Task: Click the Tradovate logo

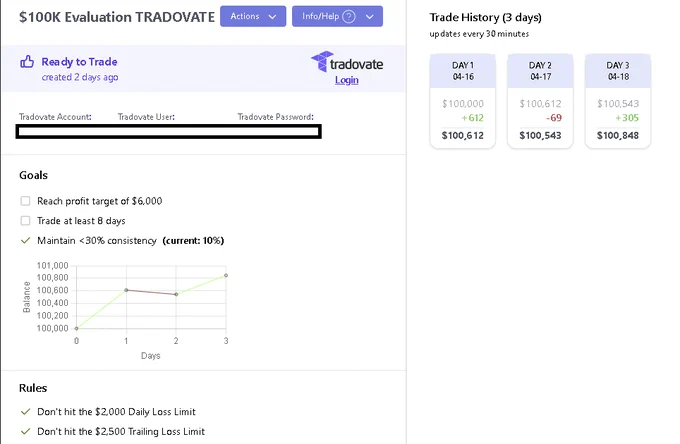Action: (347, 62)
